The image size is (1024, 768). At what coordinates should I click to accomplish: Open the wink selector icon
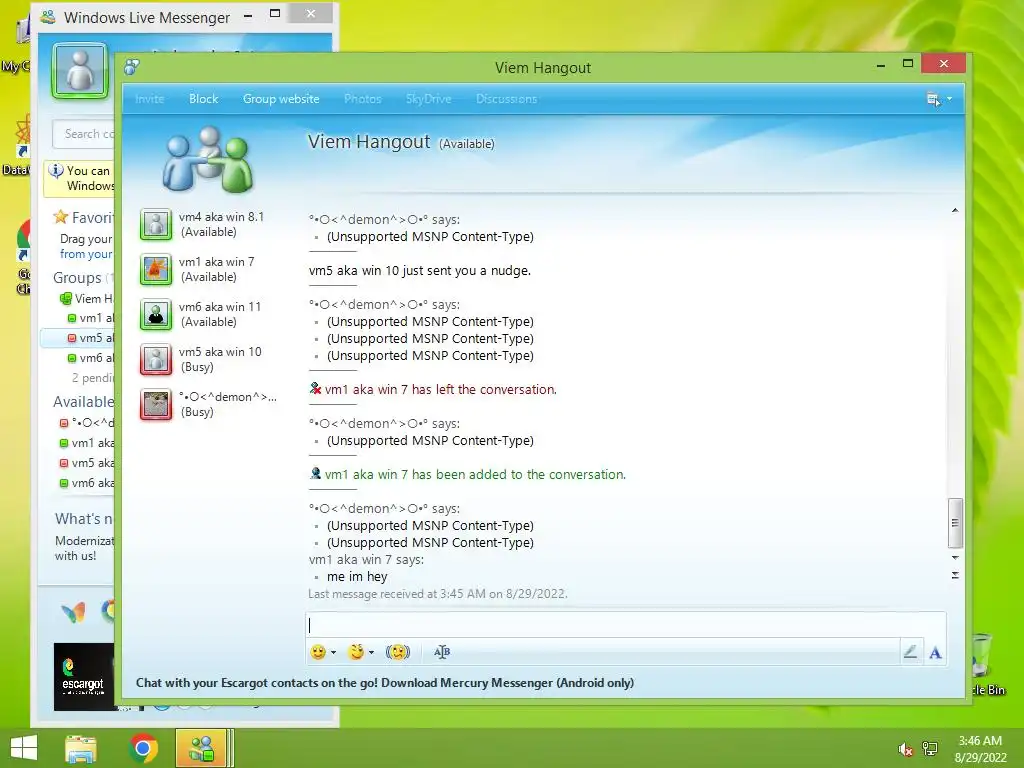click(355, 652)
